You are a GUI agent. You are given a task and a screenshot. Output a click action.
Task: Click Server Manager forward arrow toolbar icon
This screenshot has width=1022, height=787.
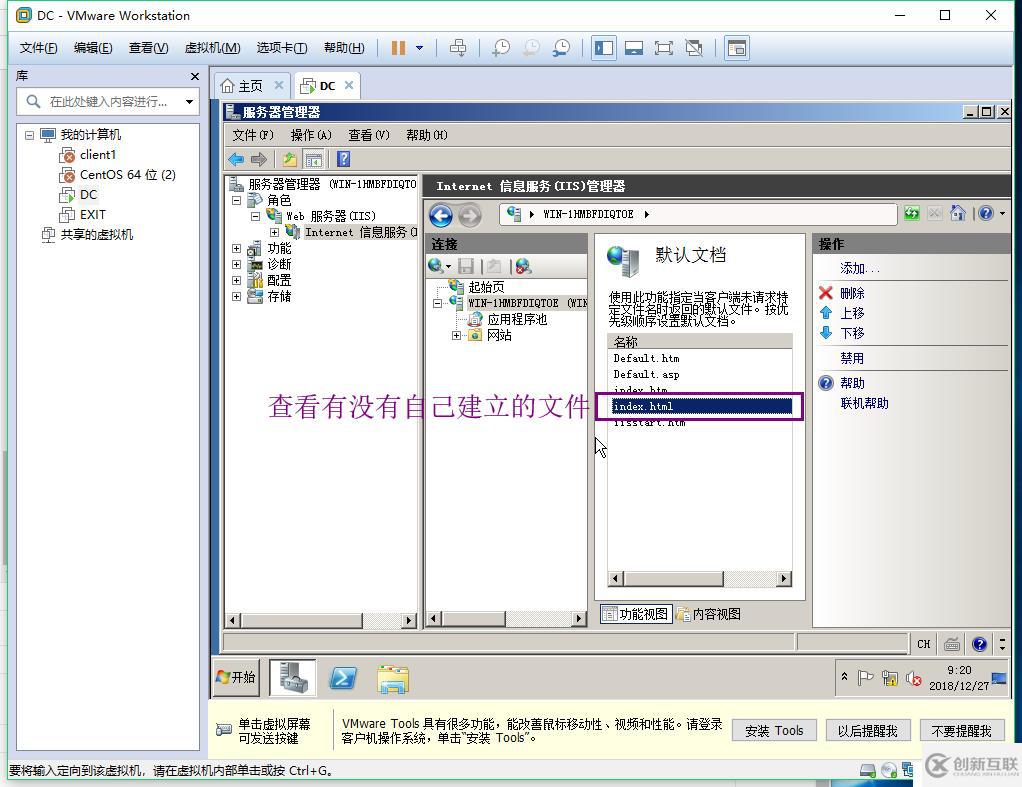(x=259, y=159)
